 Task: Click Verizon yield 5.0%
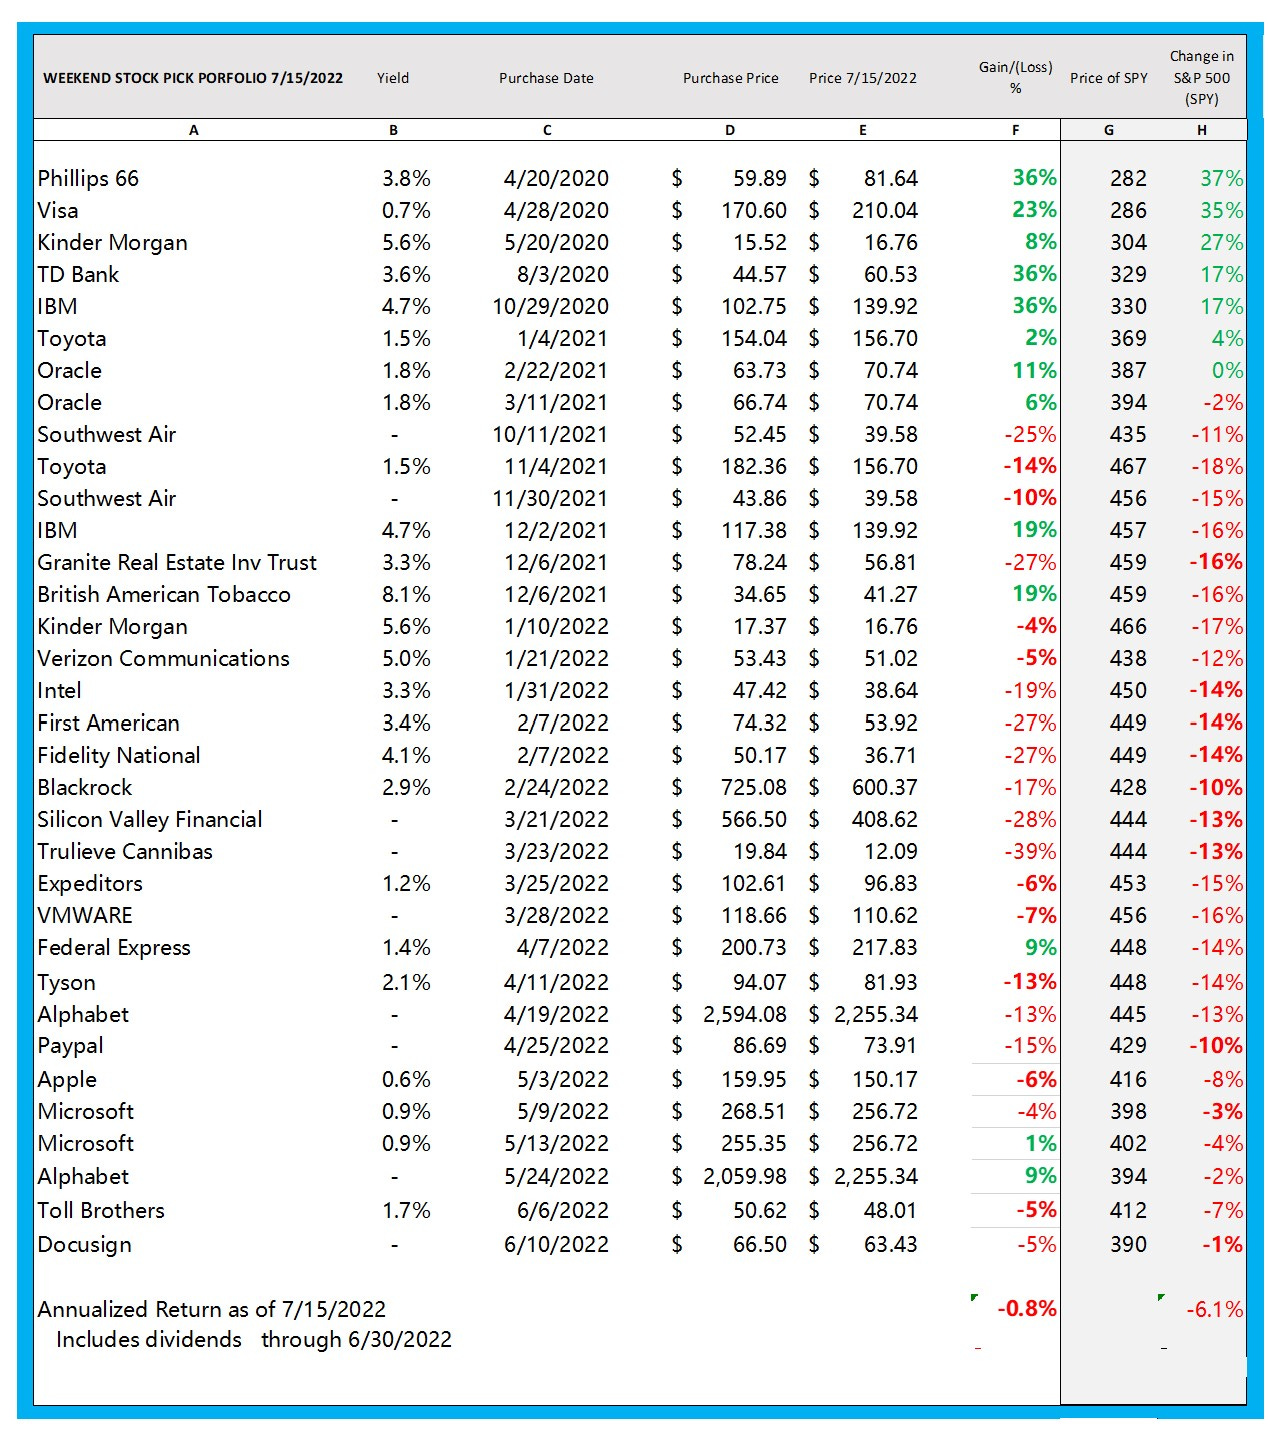click(406, 658)
